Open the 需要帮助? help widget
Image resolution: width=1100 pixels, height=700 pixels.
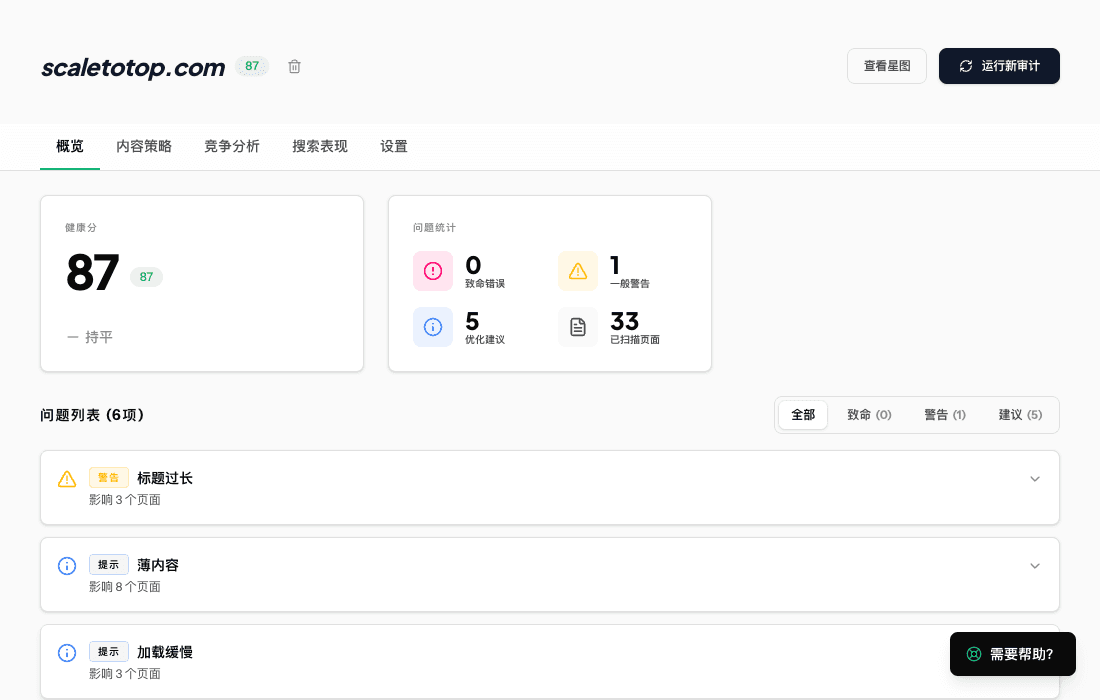coord(1012,654)
